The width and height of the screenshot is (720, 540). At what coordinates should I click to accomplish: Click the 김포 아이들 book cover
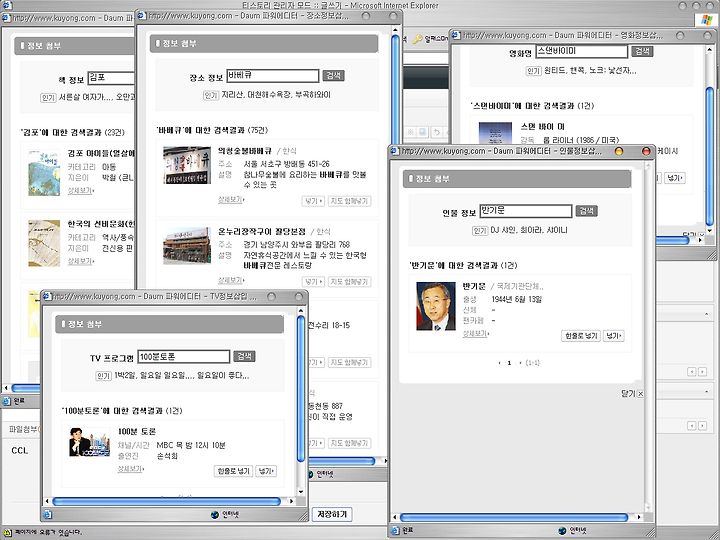(x=44, y=173)
